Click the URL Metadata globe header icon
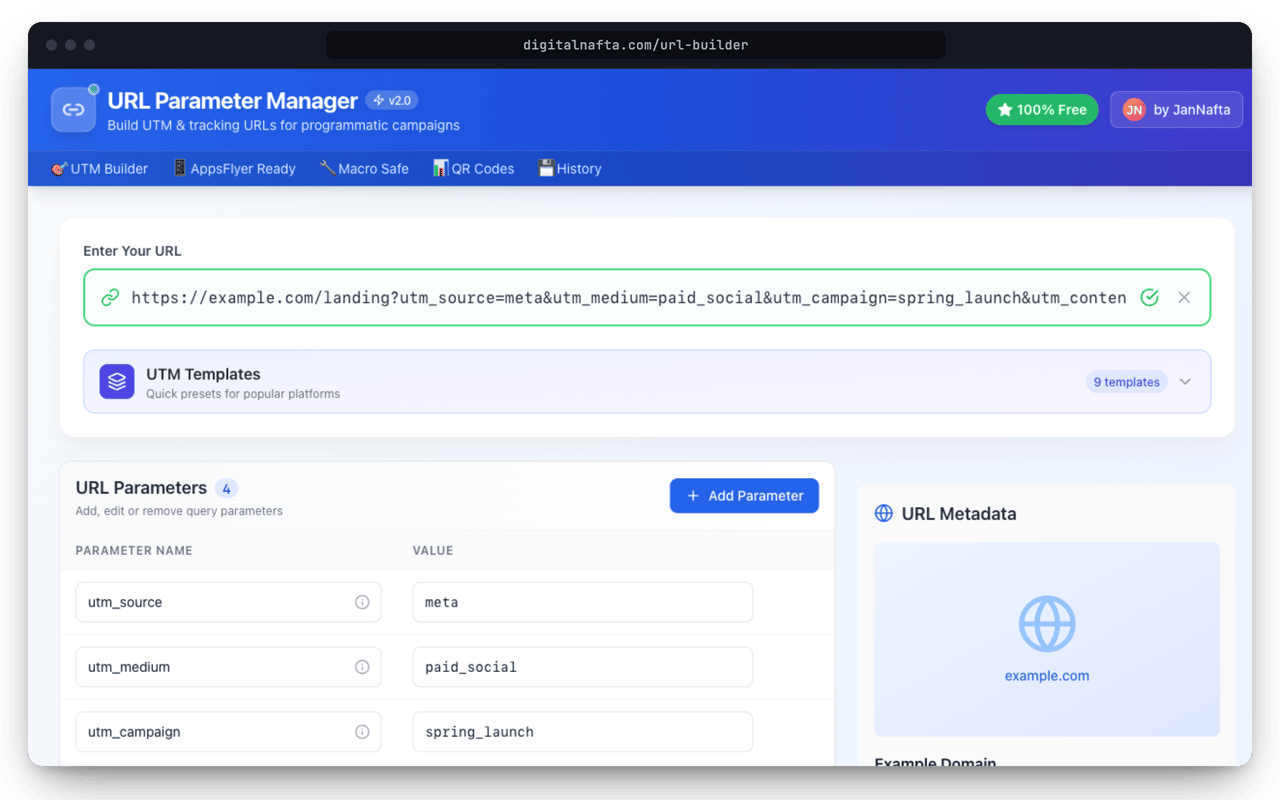1280x800 pixels. point(884,514)
